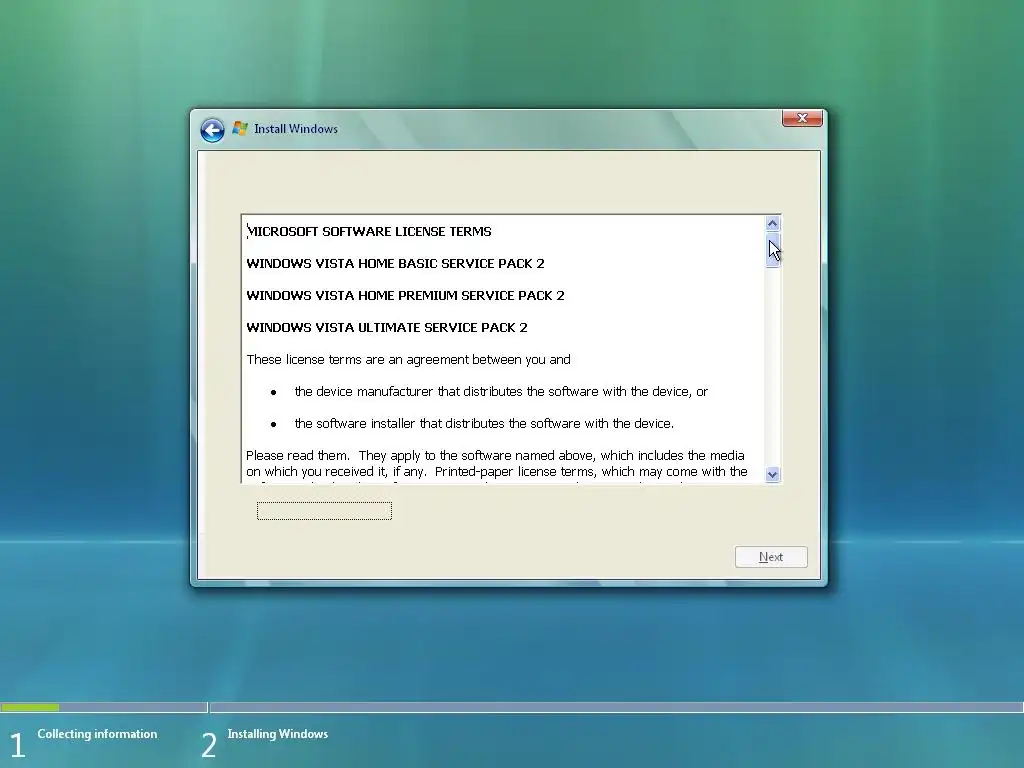Screen dimensions: 1024x768
Task: Click 'These license terms are an agreement' sentence
Action: pos(408,359)
